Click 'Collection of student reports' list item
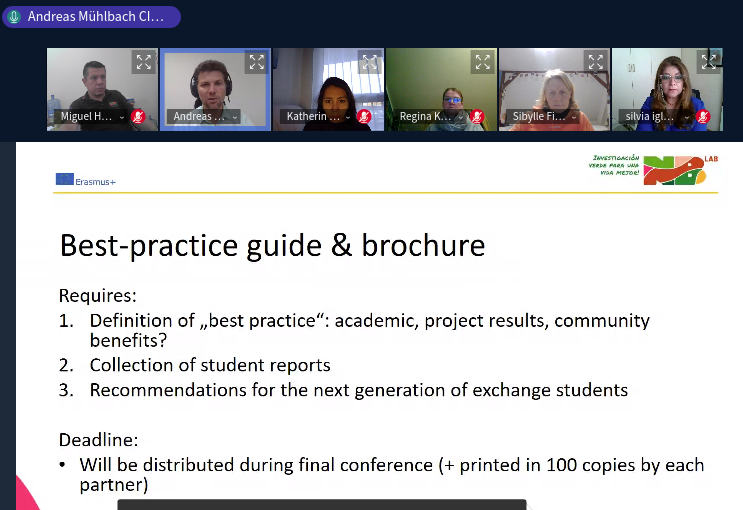The image size is (743, 510). 210,365
